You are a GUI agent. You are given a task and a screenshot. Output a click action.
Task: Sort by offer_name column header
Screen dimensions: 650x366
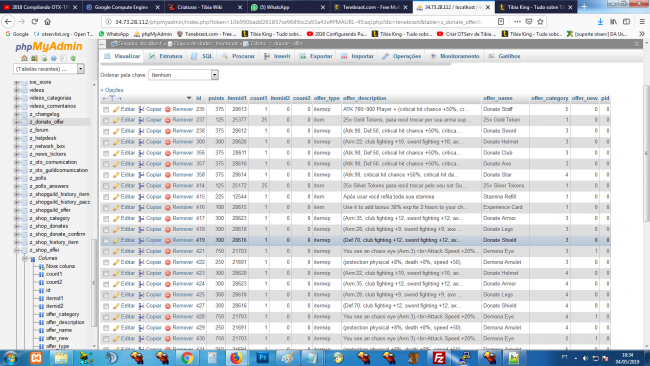[x=498, y=98]
